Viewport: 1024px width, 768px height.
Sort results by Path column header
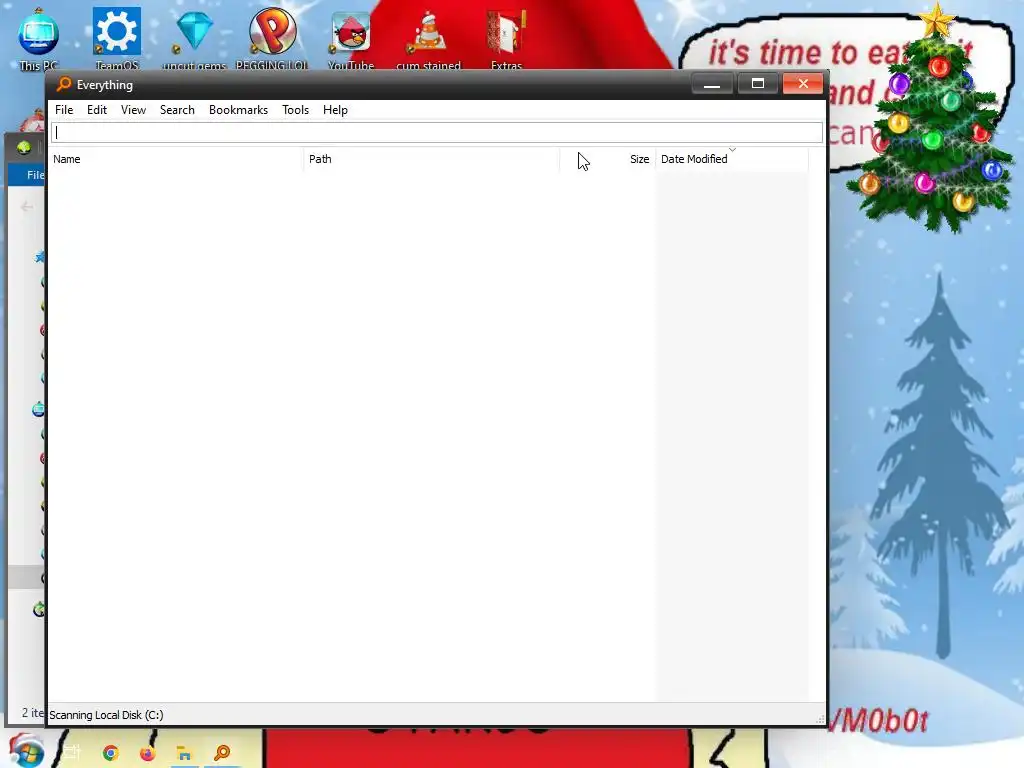click(432, 159)
